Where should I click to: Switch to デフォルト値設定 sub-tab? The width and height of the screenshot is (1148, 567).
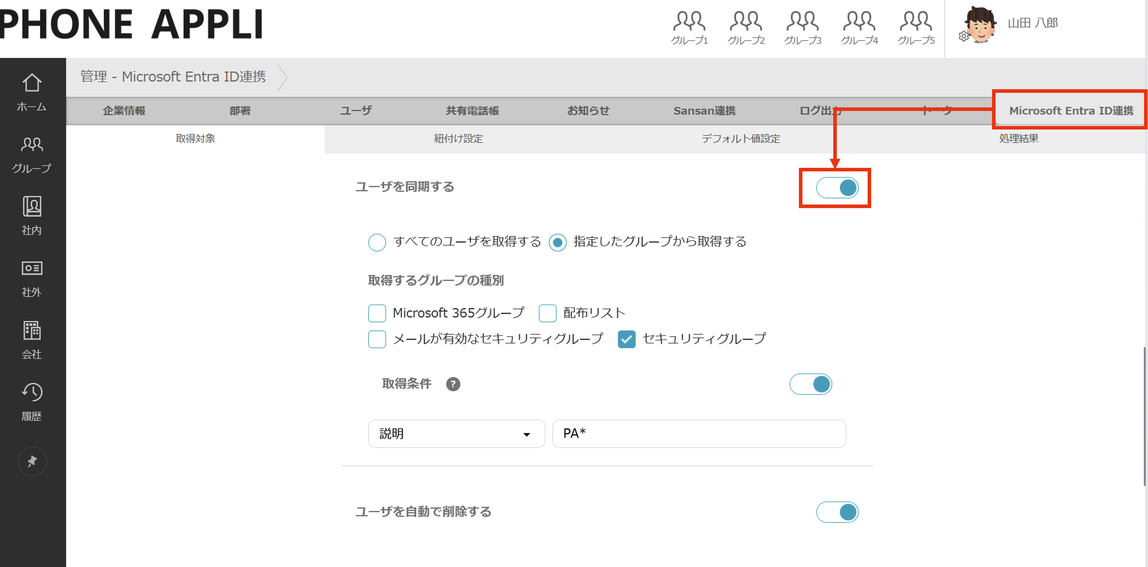(x=740, y=138)
